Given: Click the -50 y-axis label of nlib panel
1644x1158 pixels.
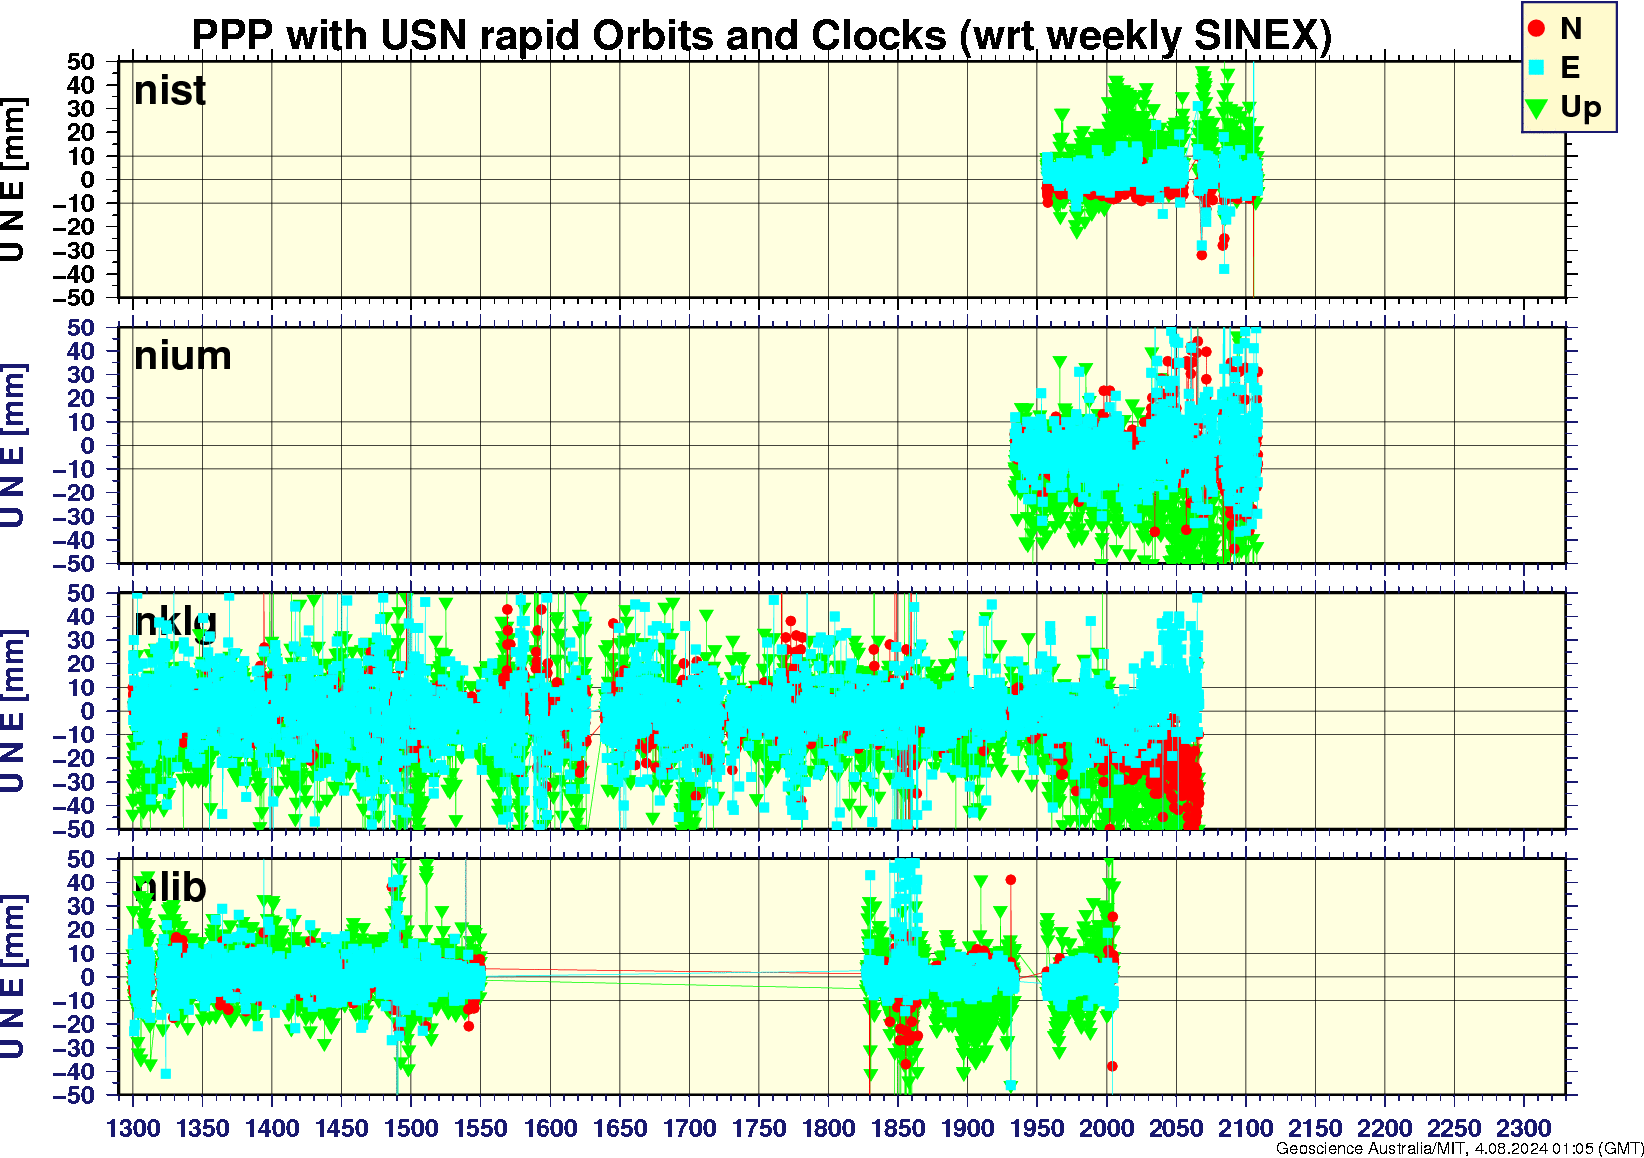Looking at the screenshot, I should pyautogui.click(x=73, y=1095).
